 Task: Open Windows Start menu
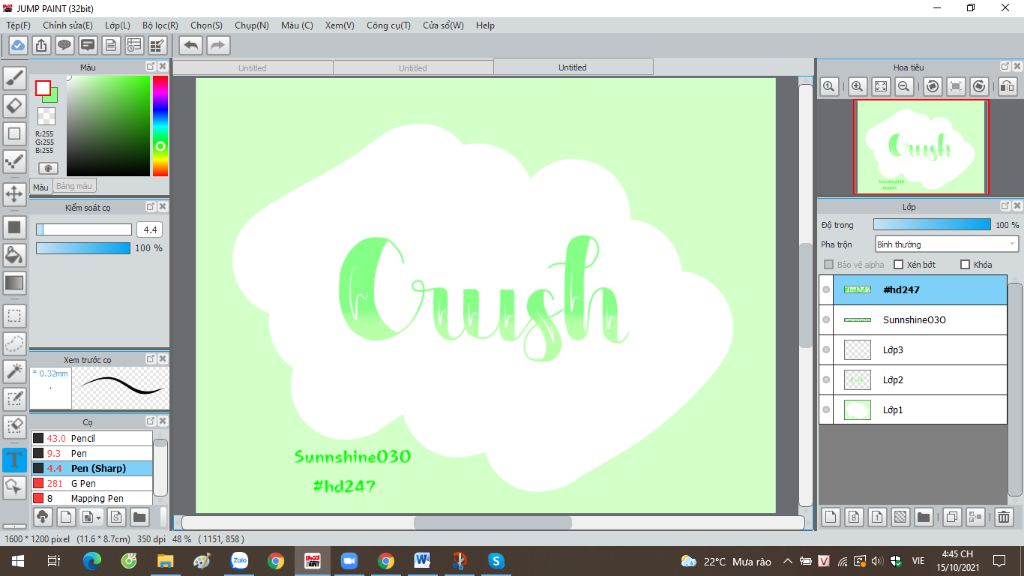[18, 561]
